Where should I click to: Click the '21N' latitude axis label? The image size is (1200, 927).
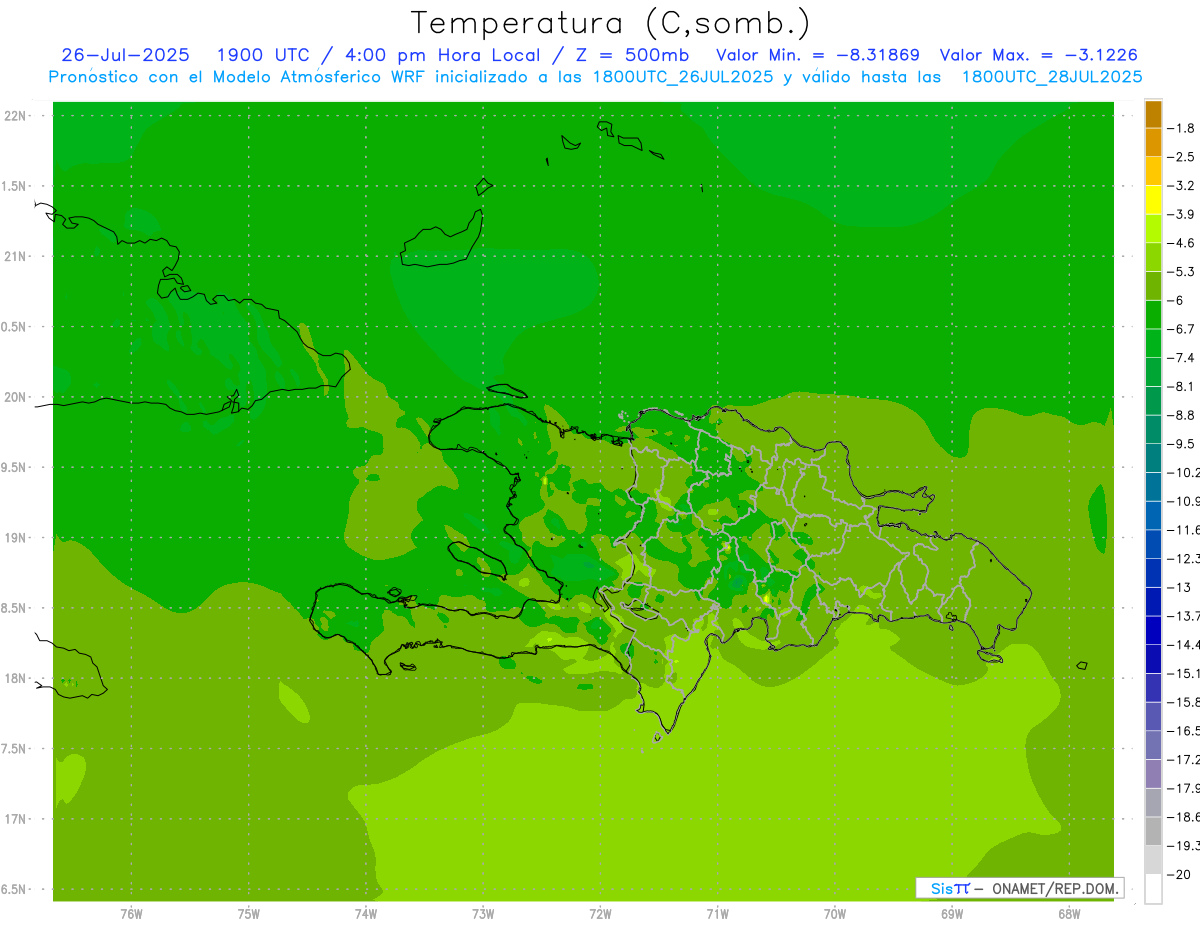(x=15, y=256)
